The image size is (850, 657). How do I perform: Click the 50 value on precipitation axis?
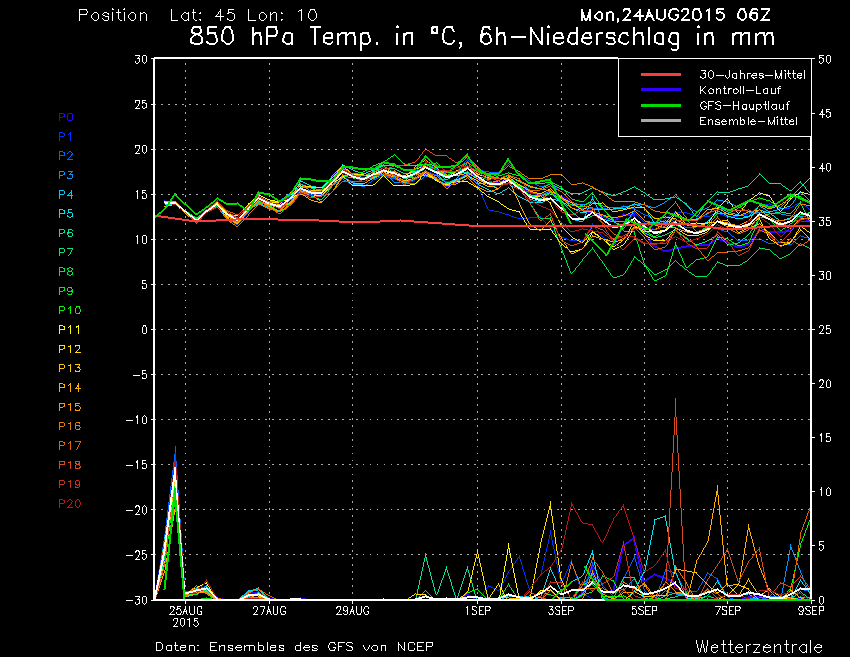point(825,60)
